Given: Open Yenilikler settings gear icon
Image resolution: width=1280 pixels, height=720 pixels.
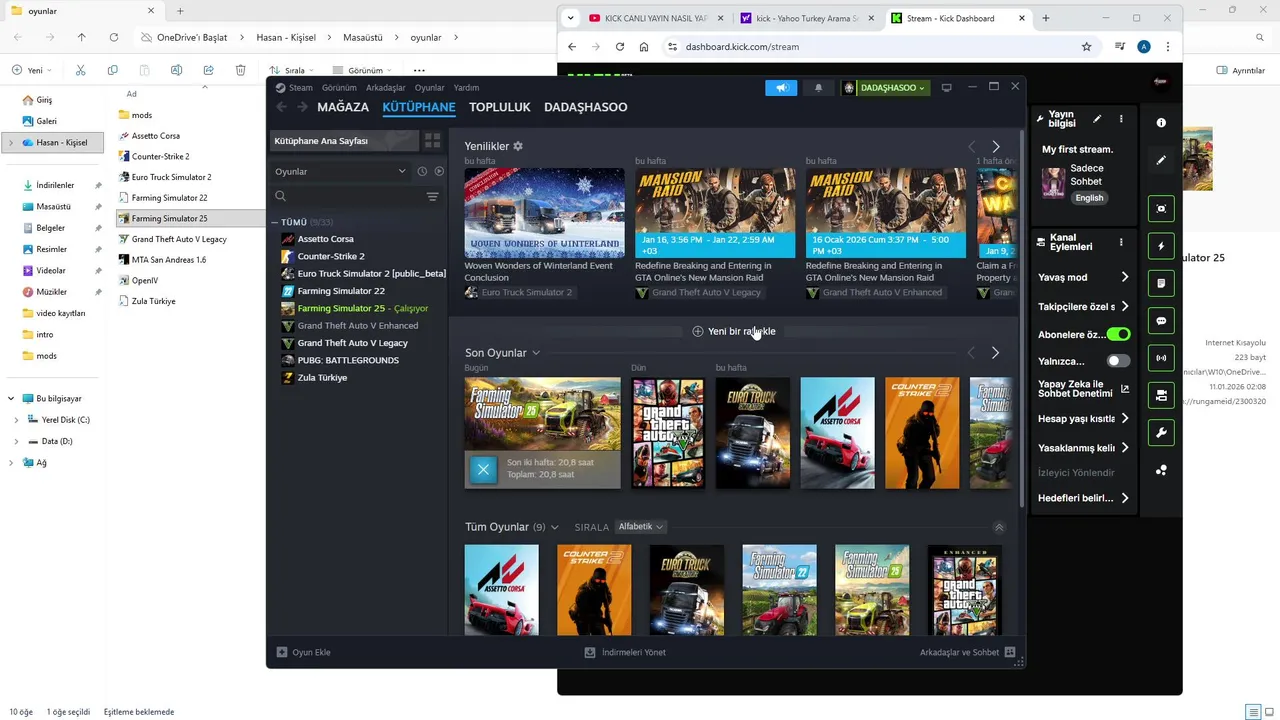Looking at the screenshot, I should (518, 146).
